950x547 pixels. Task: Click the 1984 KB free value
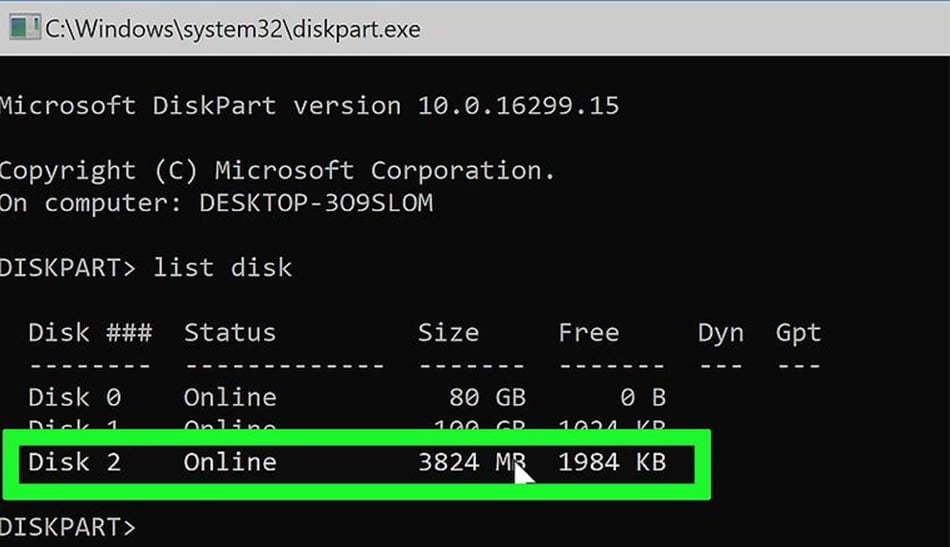pyautogui.click(x=612, y=463)
